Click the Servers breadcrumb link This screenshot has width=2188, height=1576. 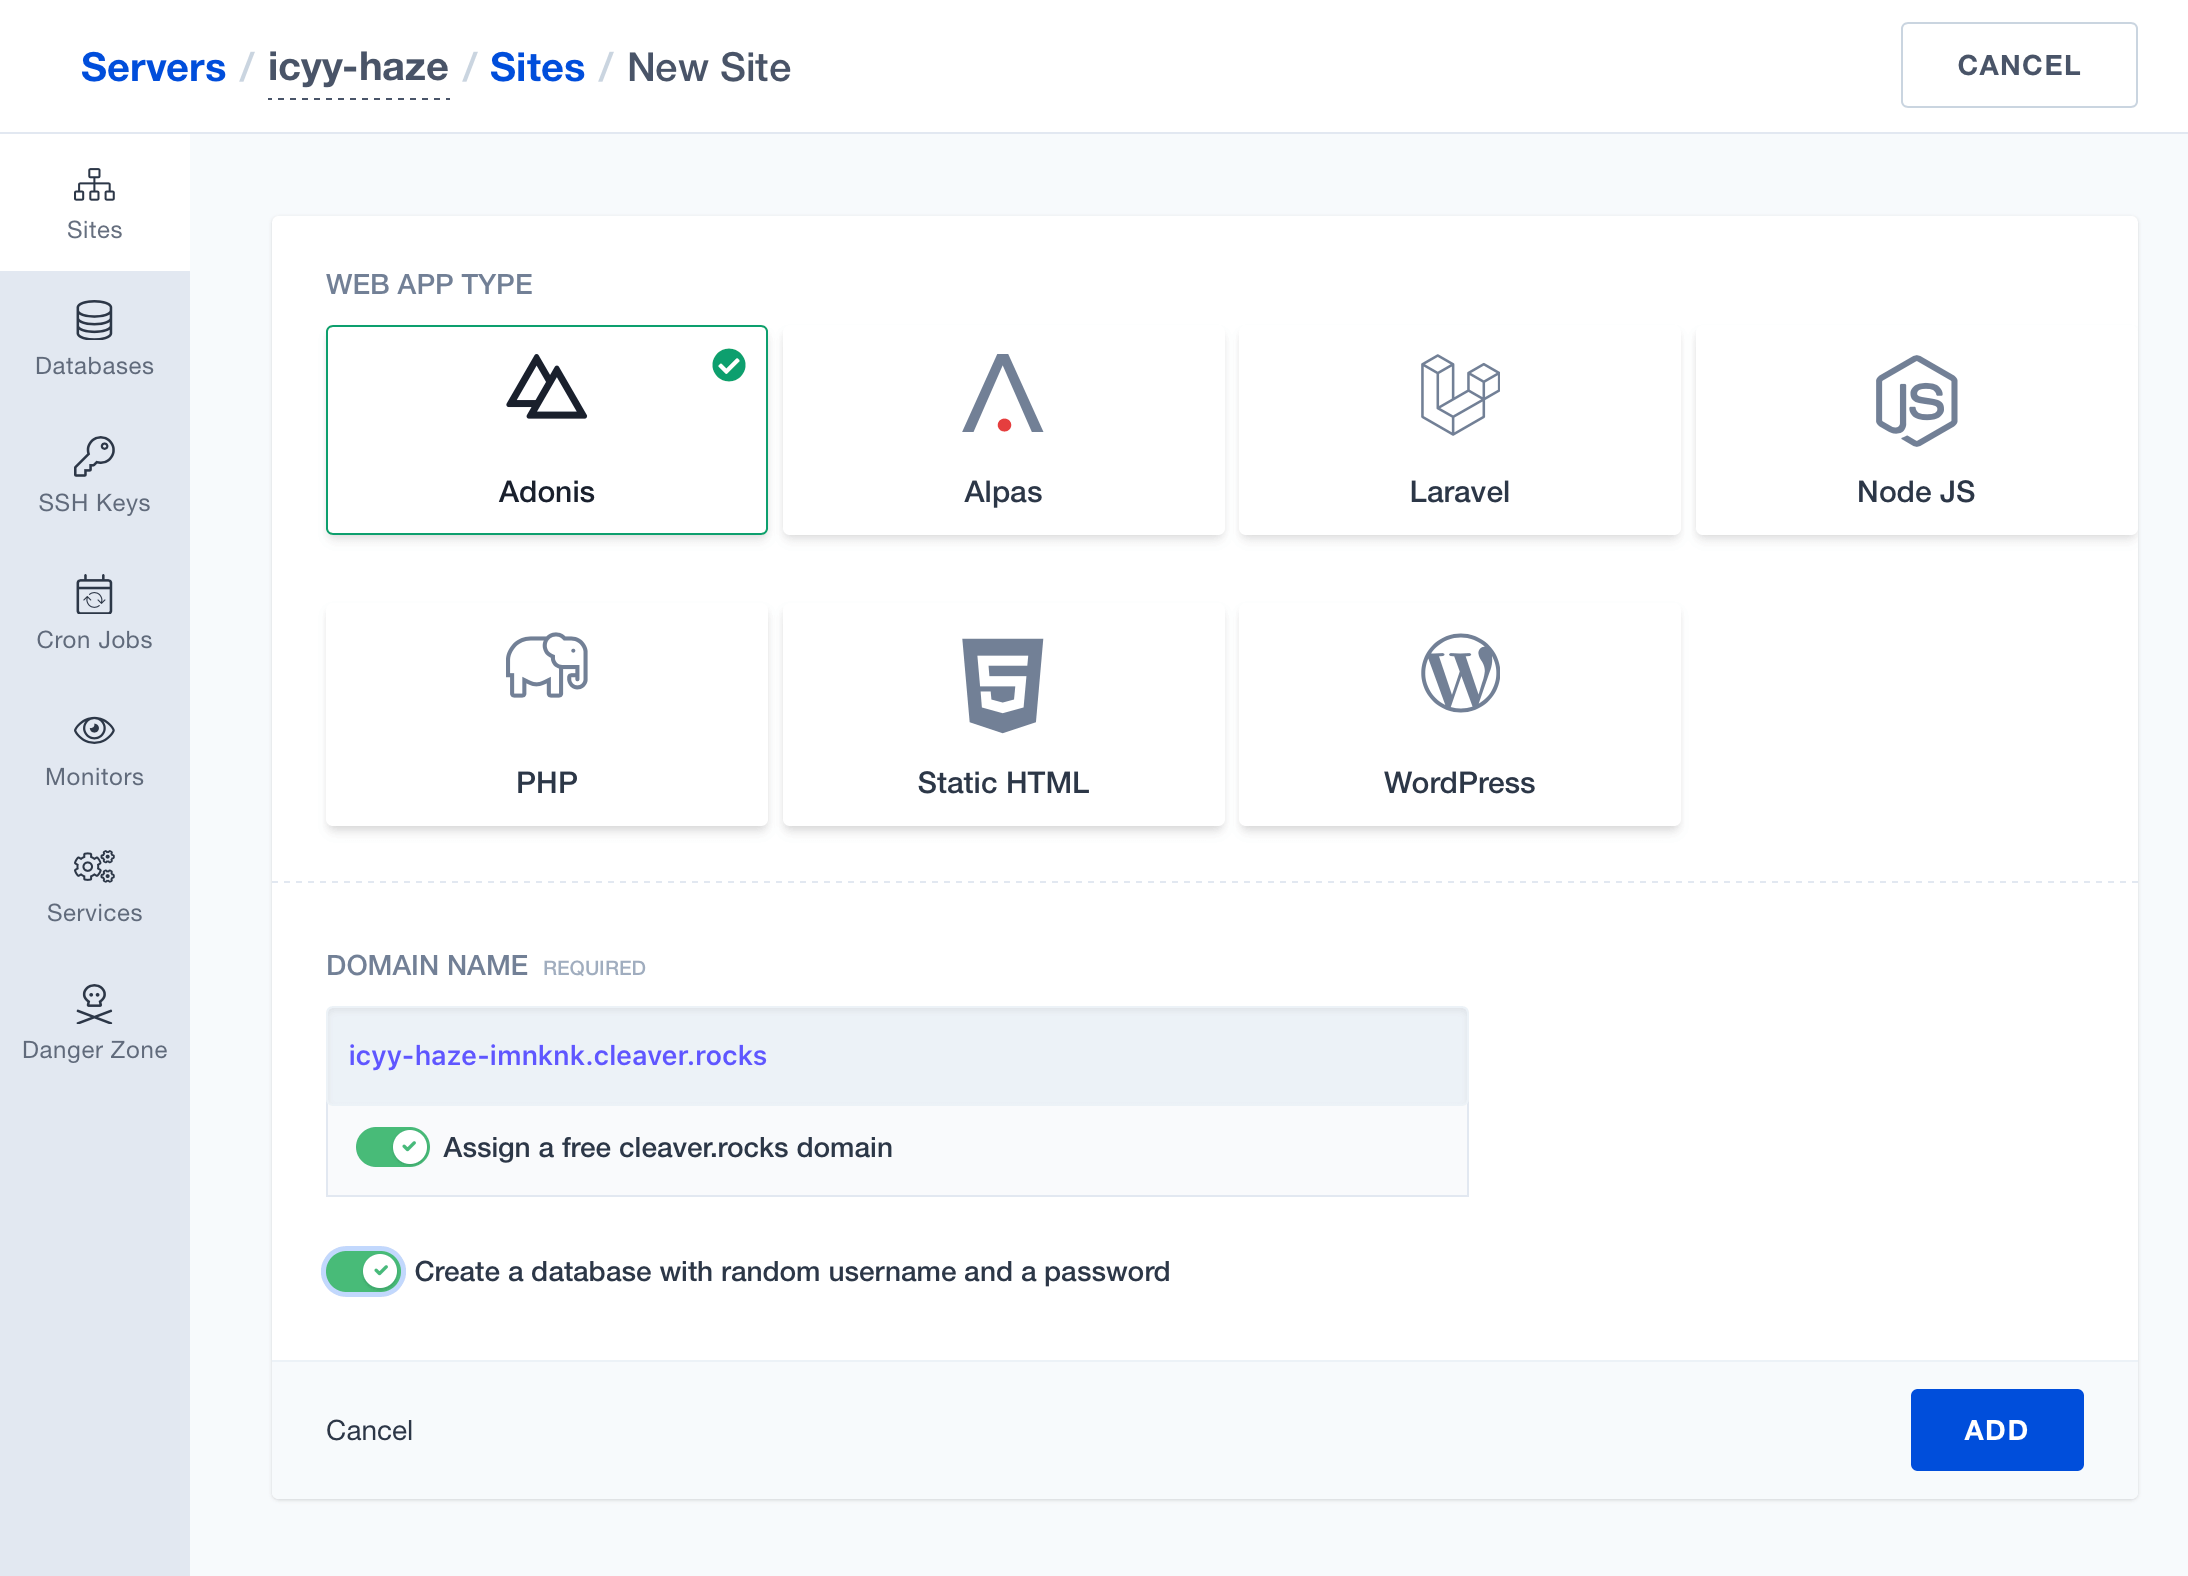tap(153, 68)
